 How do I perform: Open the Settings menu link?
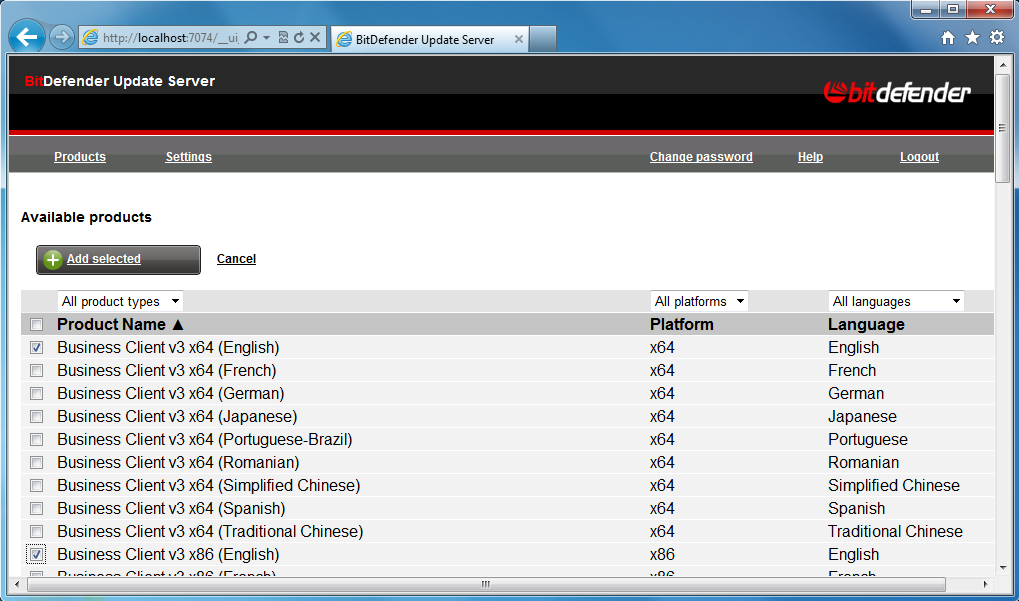[x=188, y=157]
